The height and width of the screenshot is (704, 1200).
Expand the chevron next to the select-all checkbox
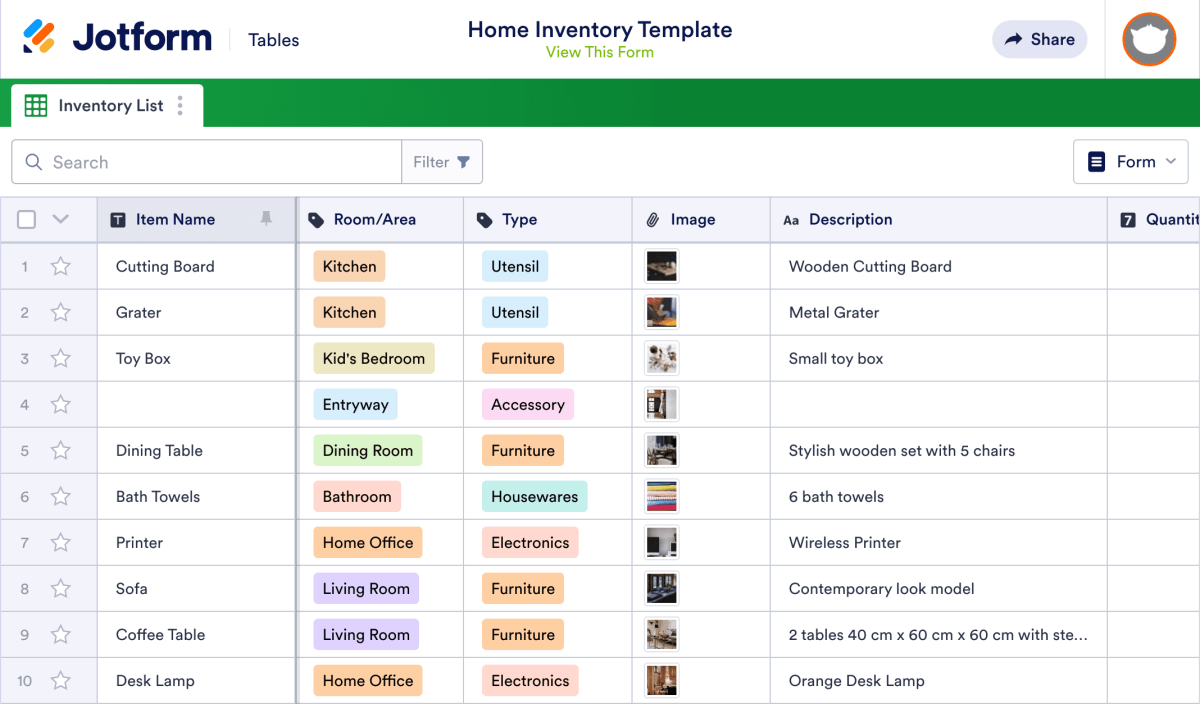coord(57,219)
